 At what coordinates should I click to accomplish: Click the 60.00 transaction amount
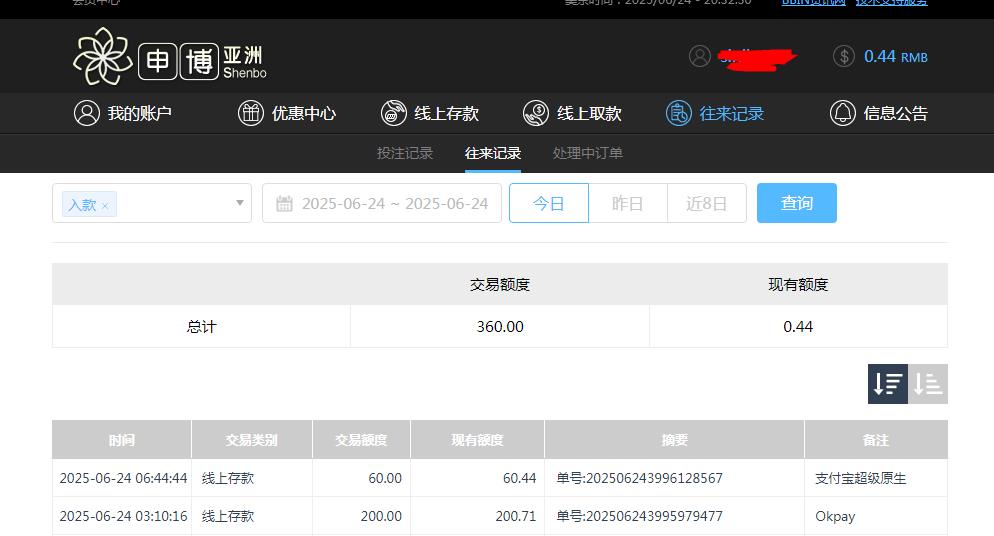pyautogui.click(x=385, y=478)
